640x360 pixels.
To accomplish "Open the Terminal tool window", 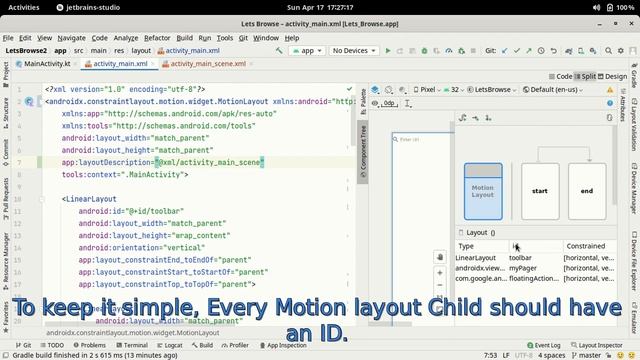I will 132,345.
